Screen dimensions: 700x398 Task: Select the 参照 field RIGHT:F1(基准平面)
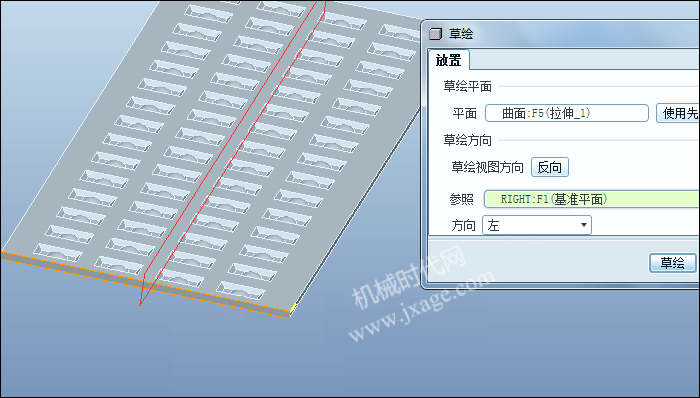point(592,199)
